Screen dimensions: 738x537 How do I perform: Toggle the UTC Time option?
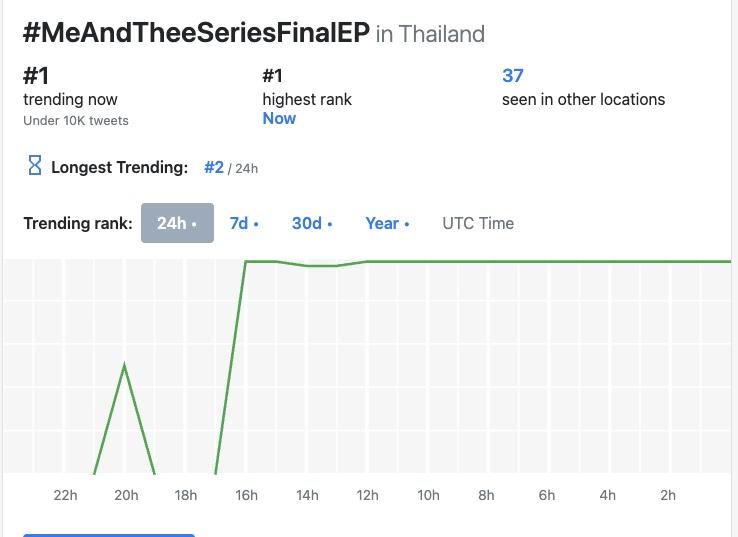478,223
